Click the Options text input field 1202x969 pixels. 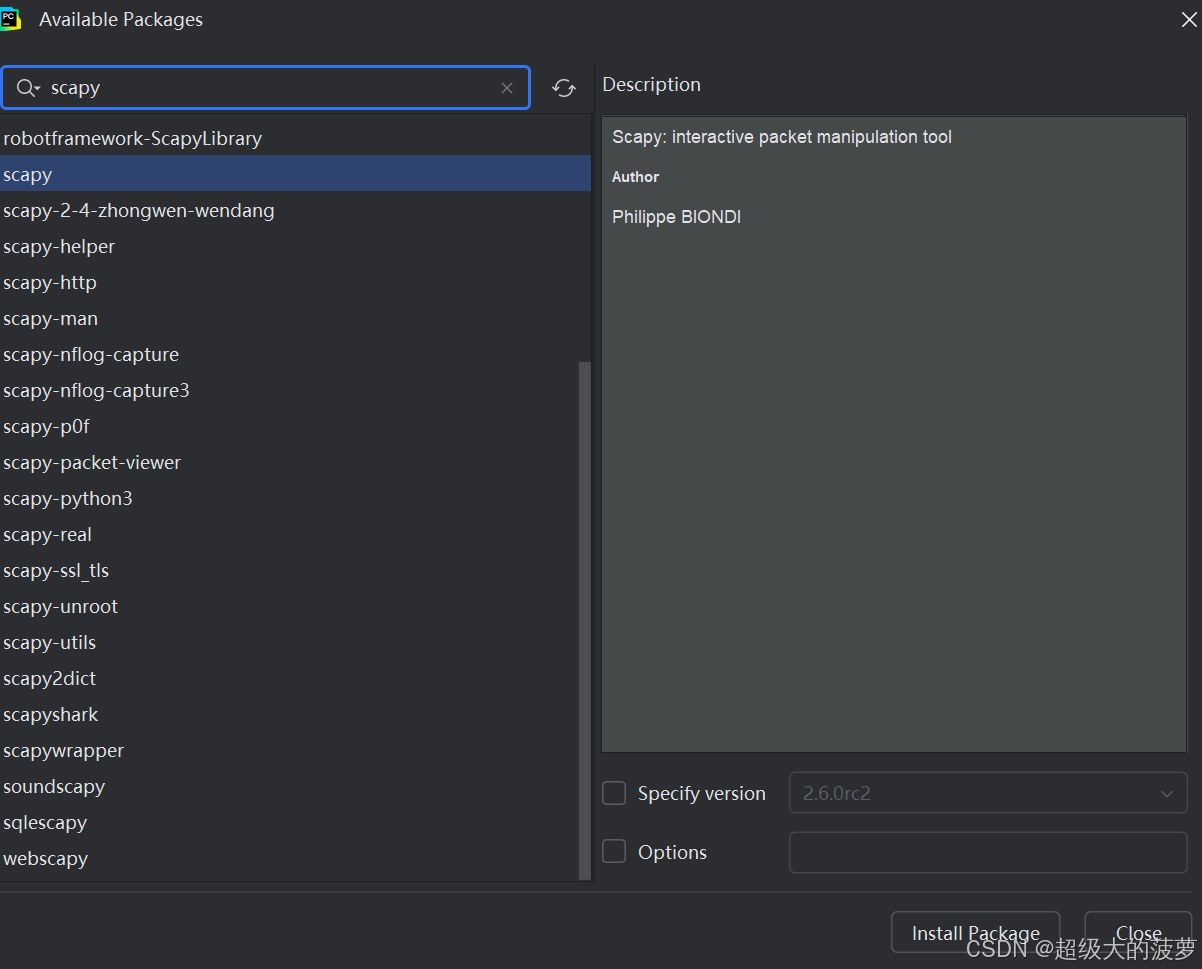coord(988,852)
